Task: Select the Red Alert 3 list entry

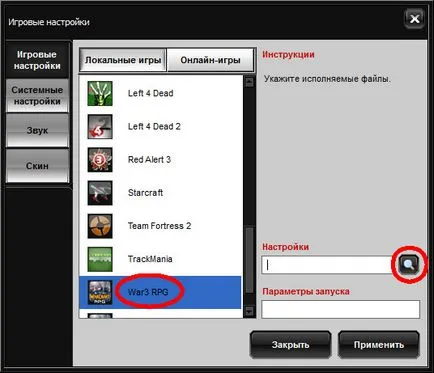Action: click(x=160, y=160)
